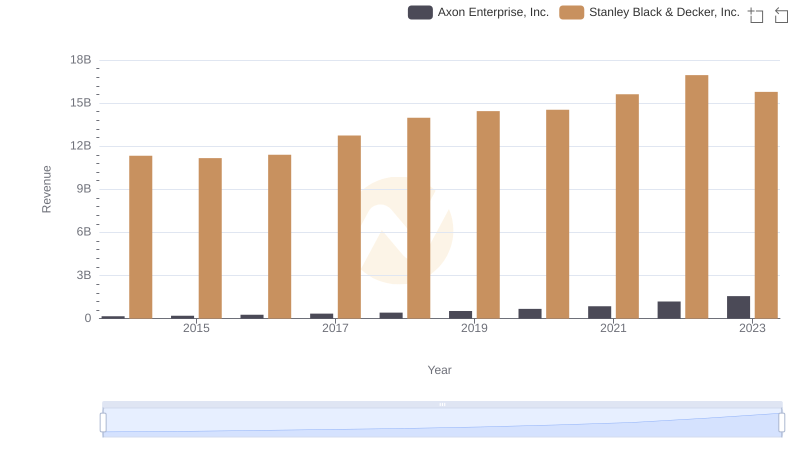Click the data zoom slider area
This screenshot has height=461, width=800.
(442, 423)
